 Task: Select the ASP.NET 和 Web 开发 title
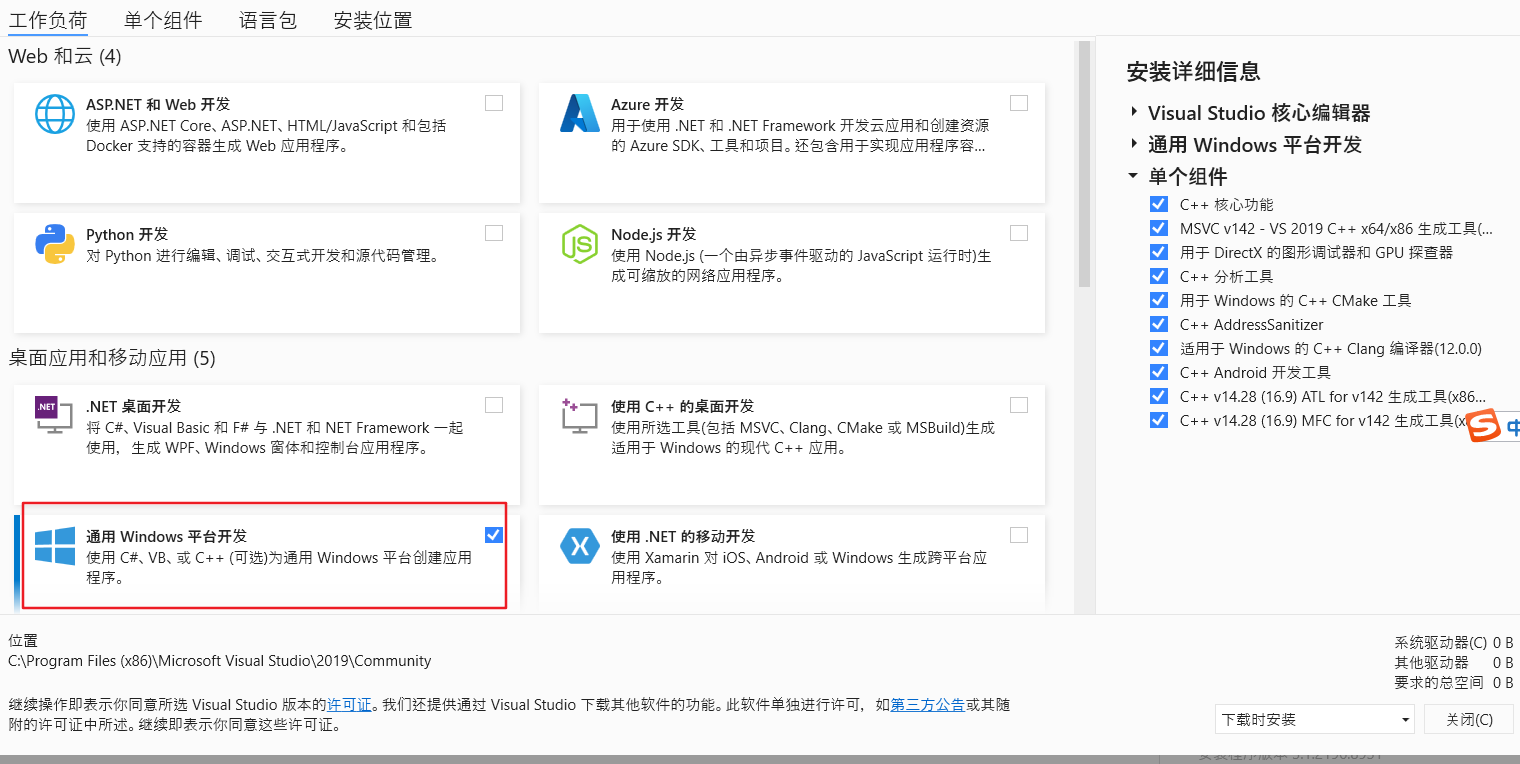click(158, 104)
